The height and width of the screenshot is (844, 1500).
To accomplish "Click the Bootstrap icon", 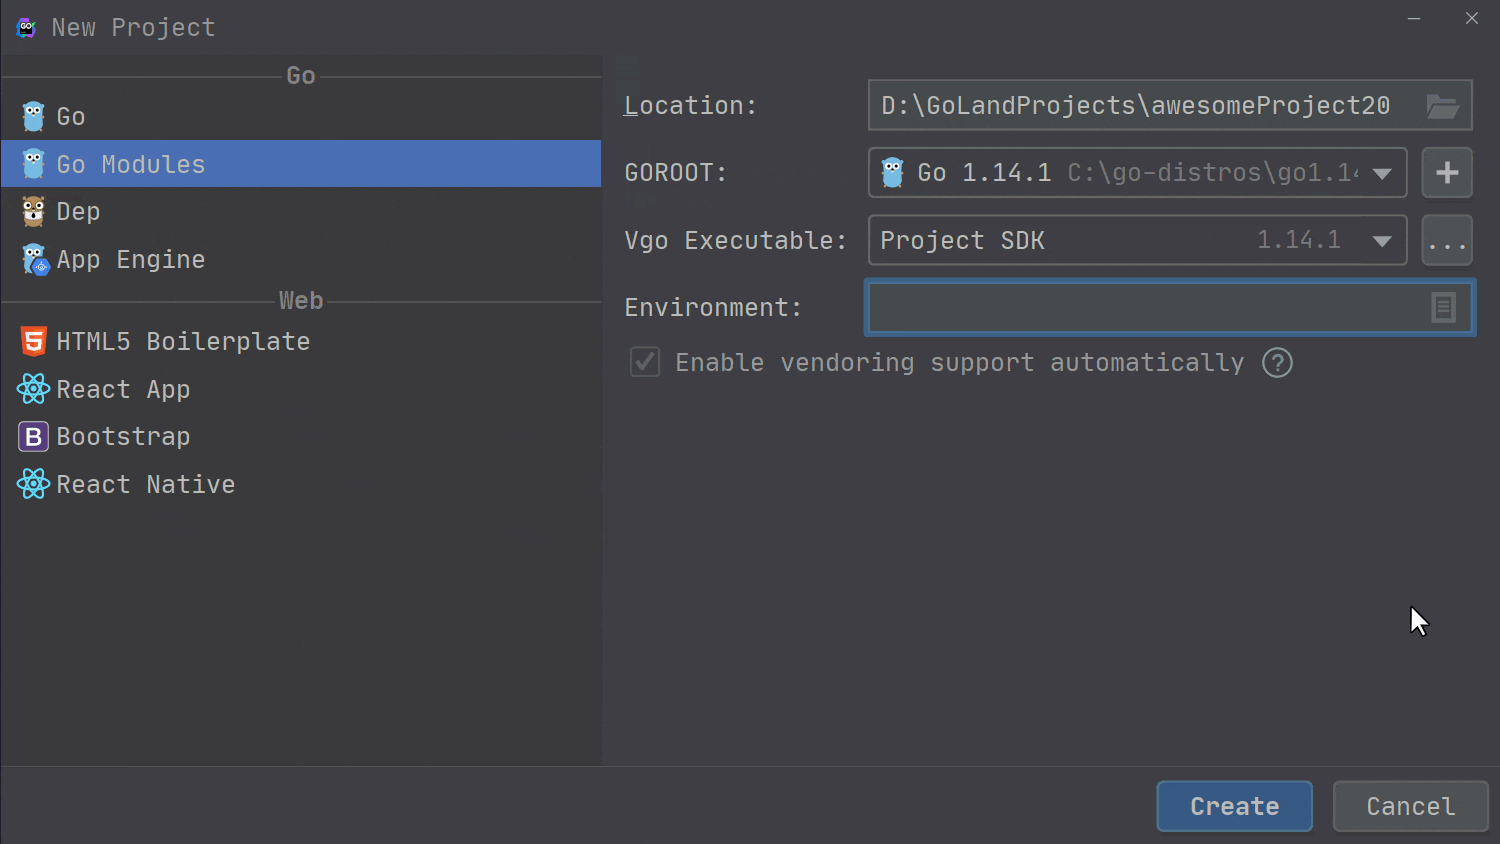I will (33, 436).
